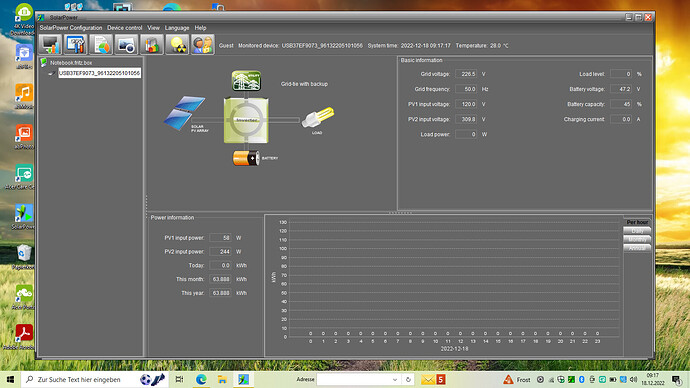The image size is (690, 388).
Task: Open the document with pie chart icon
Action: point(101,44)
